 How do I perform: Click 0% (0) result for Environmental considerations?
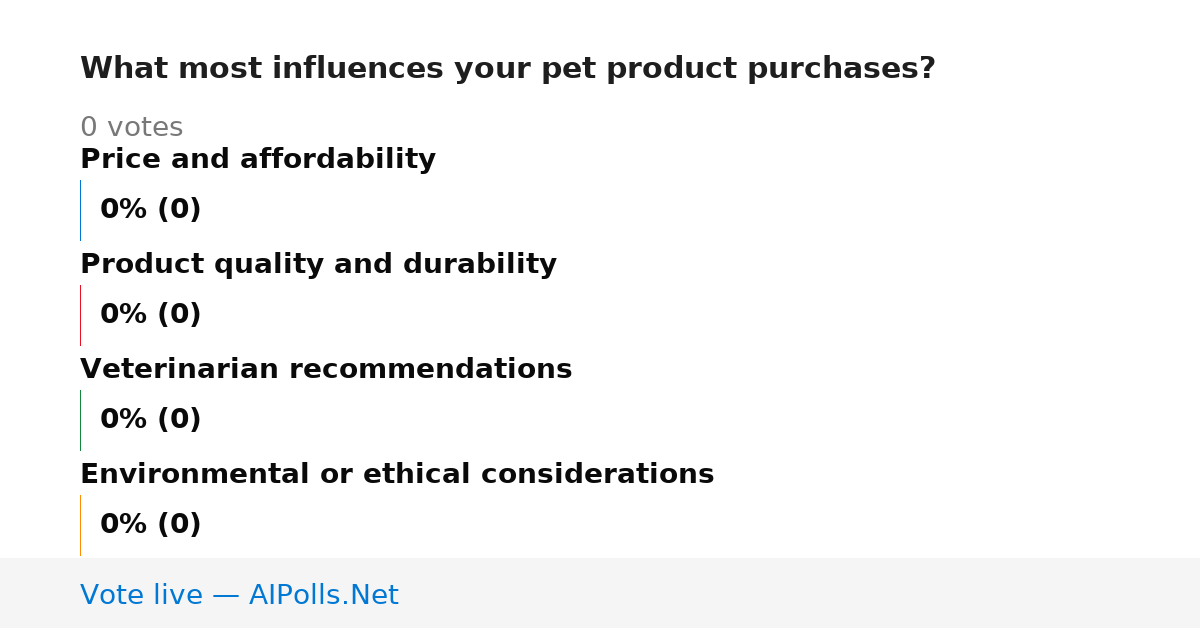151,525
